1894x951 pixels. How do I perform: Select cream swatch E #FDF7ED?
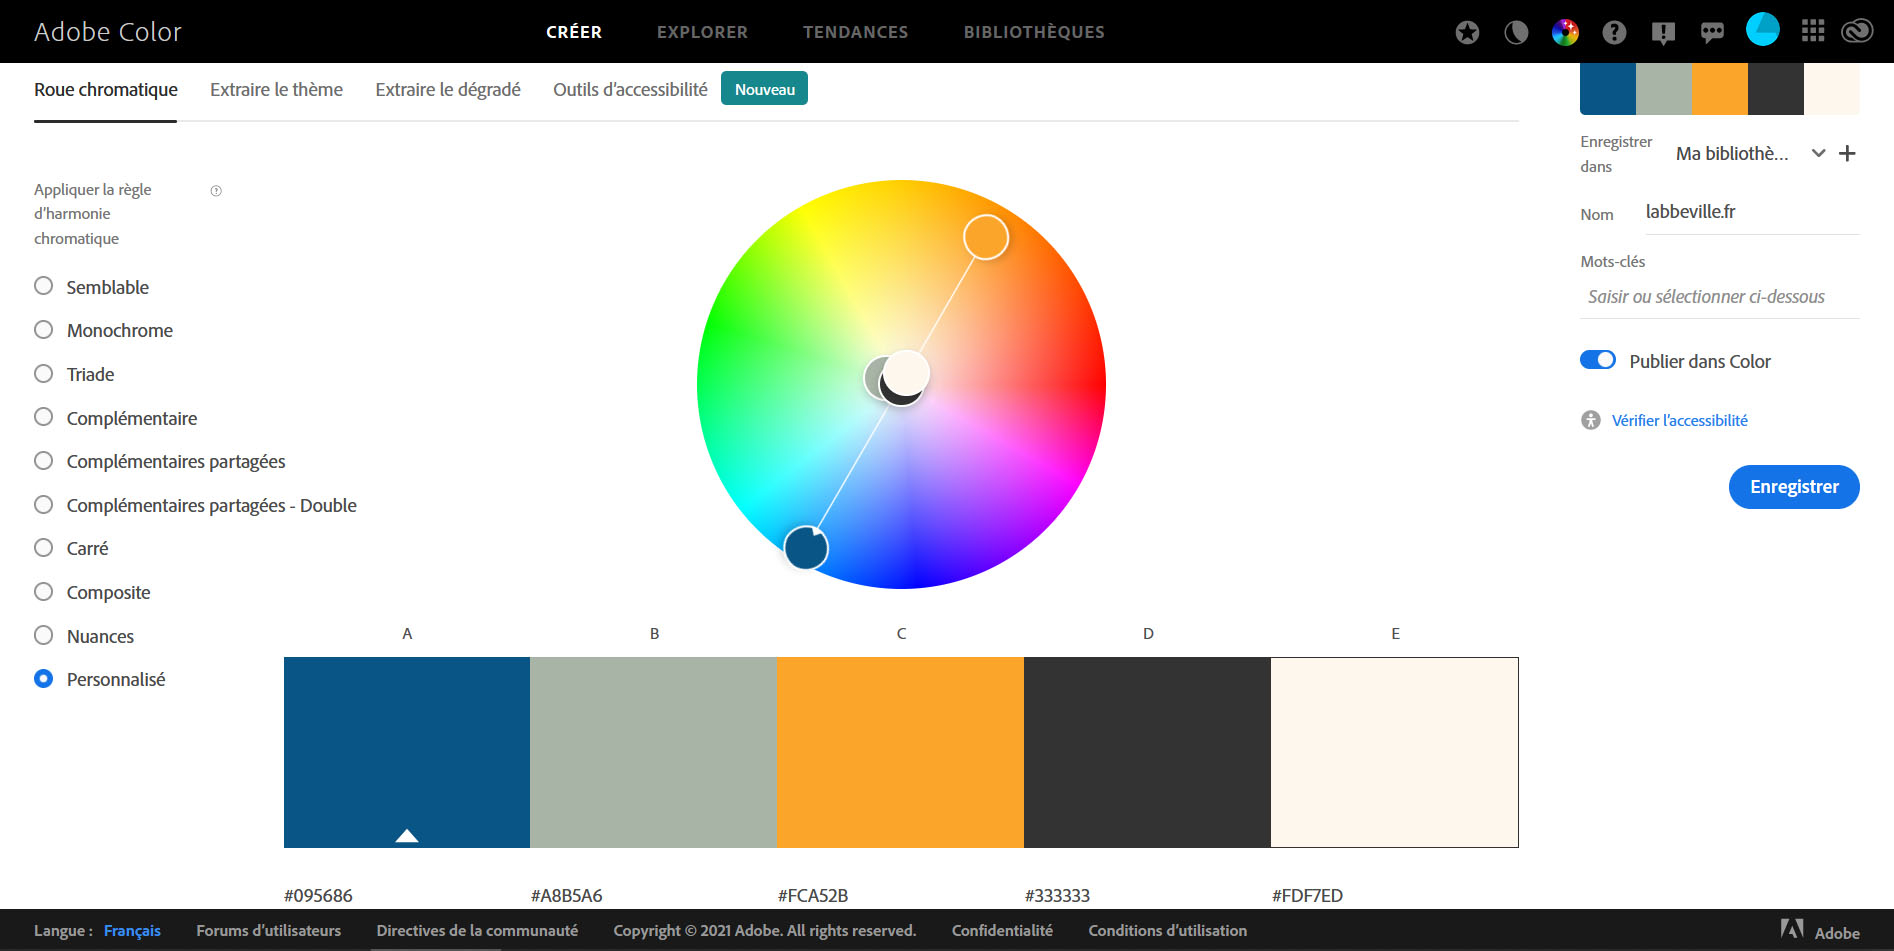point(1395,752)
